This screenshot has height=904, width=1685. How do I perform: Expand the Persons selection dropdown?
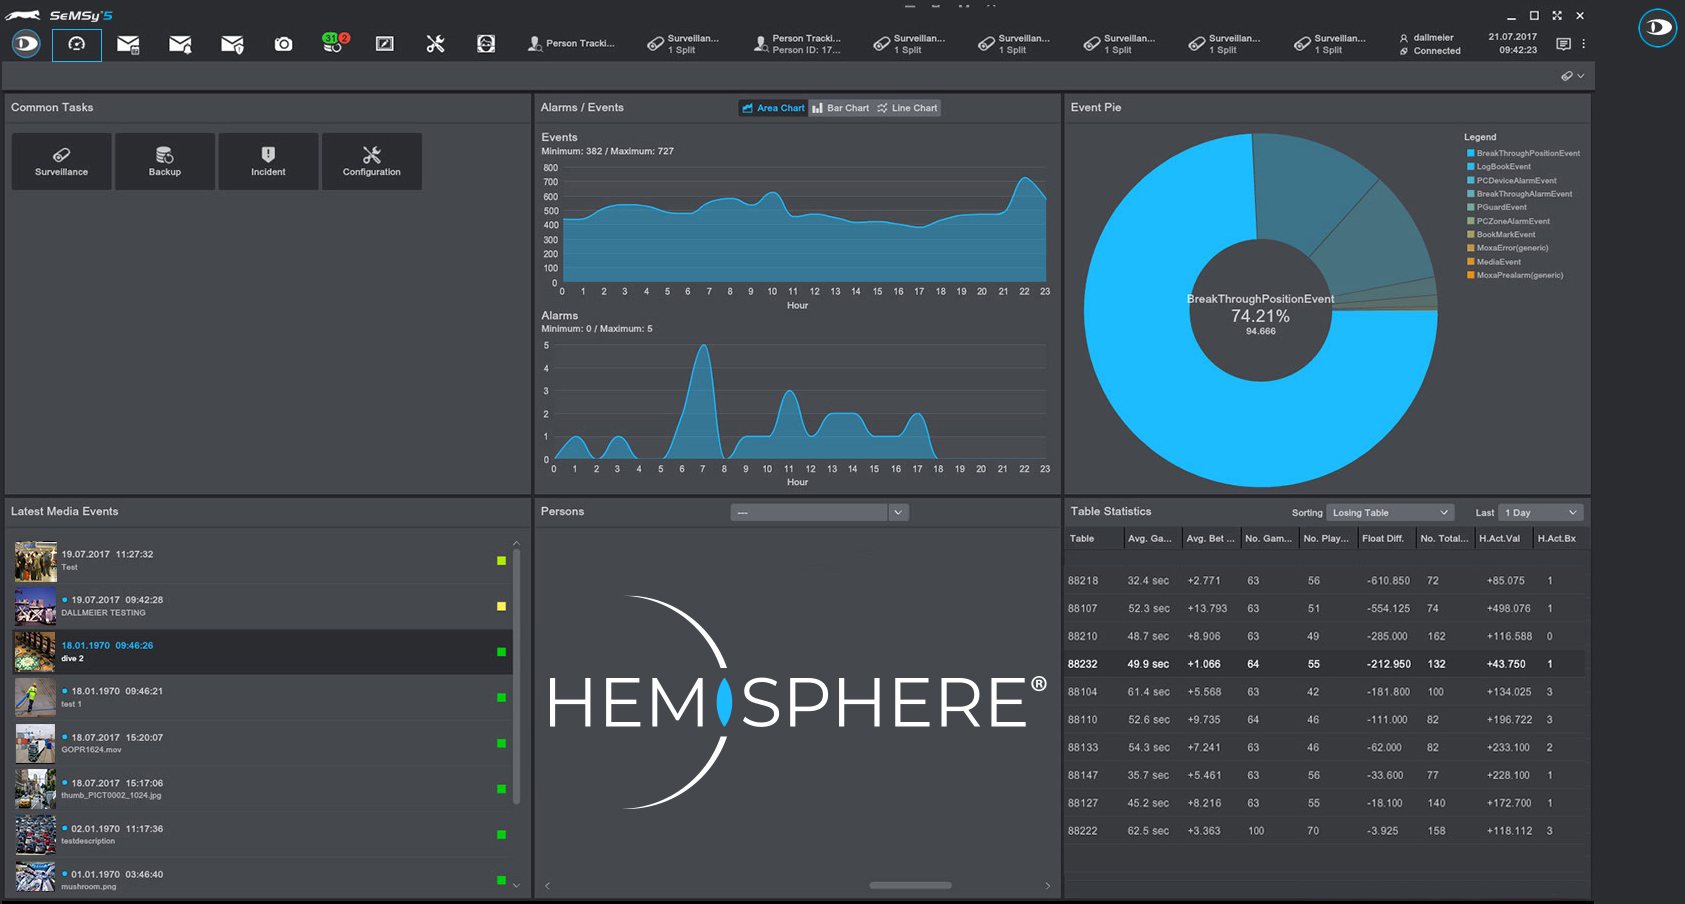(897, 513)
